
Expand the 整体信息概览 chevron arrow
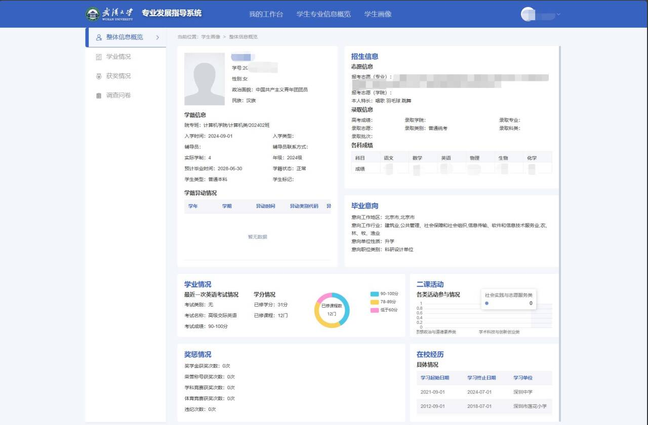click(x=157, y=38)
